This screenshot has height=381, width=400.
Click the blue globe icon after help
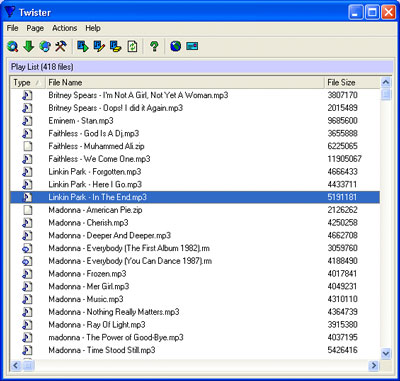coord(176,46)
